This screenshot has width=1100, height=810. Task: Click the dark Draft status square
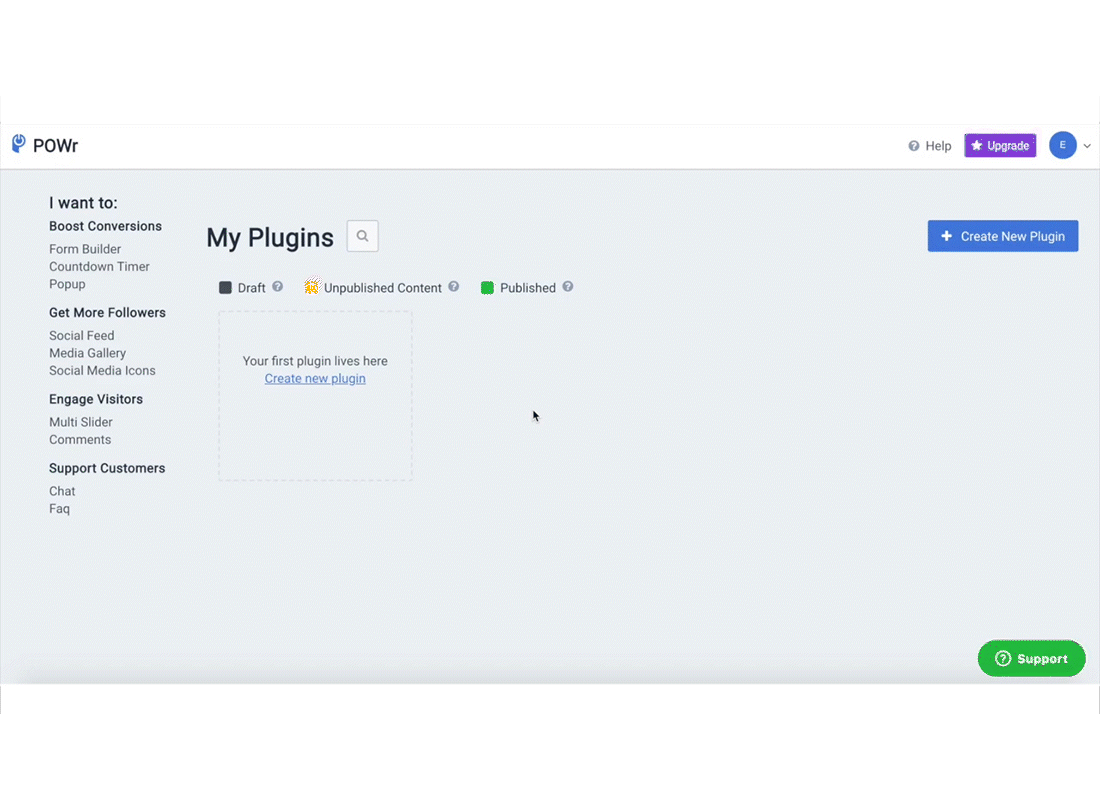(225, 288)
